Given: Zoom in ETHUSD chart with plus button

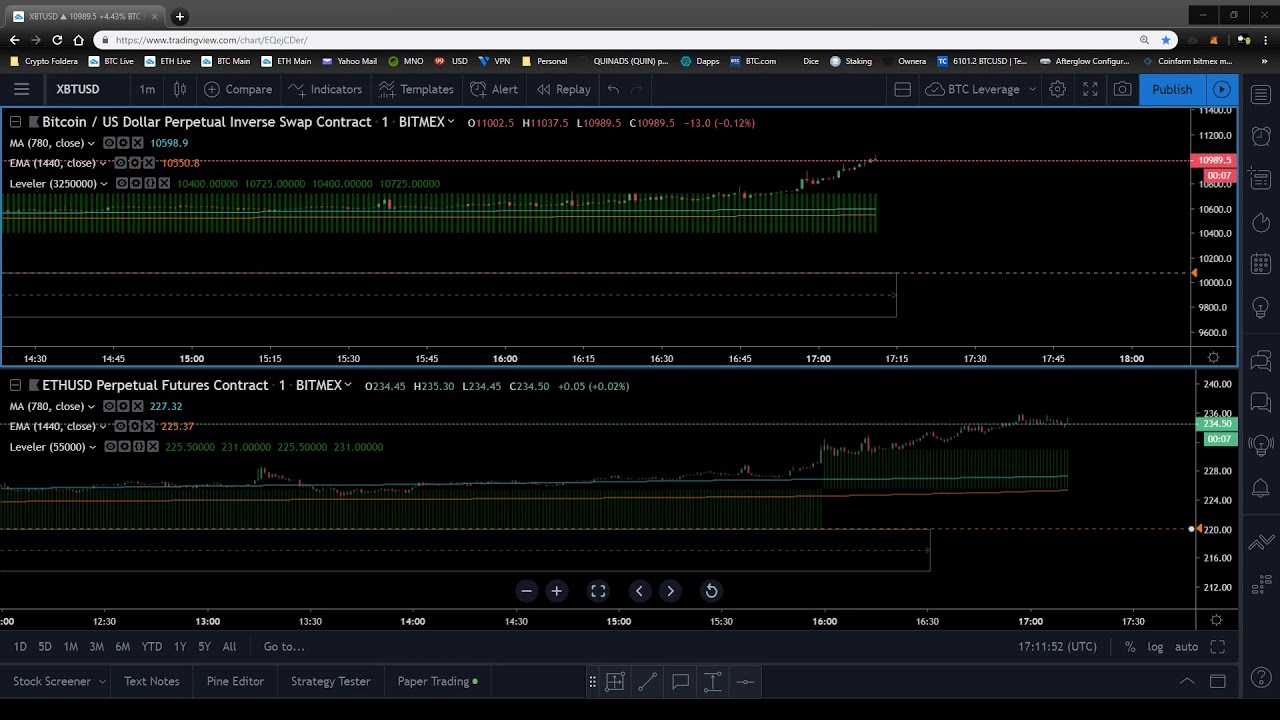Looking at the screenshot, I should (557, 591).
